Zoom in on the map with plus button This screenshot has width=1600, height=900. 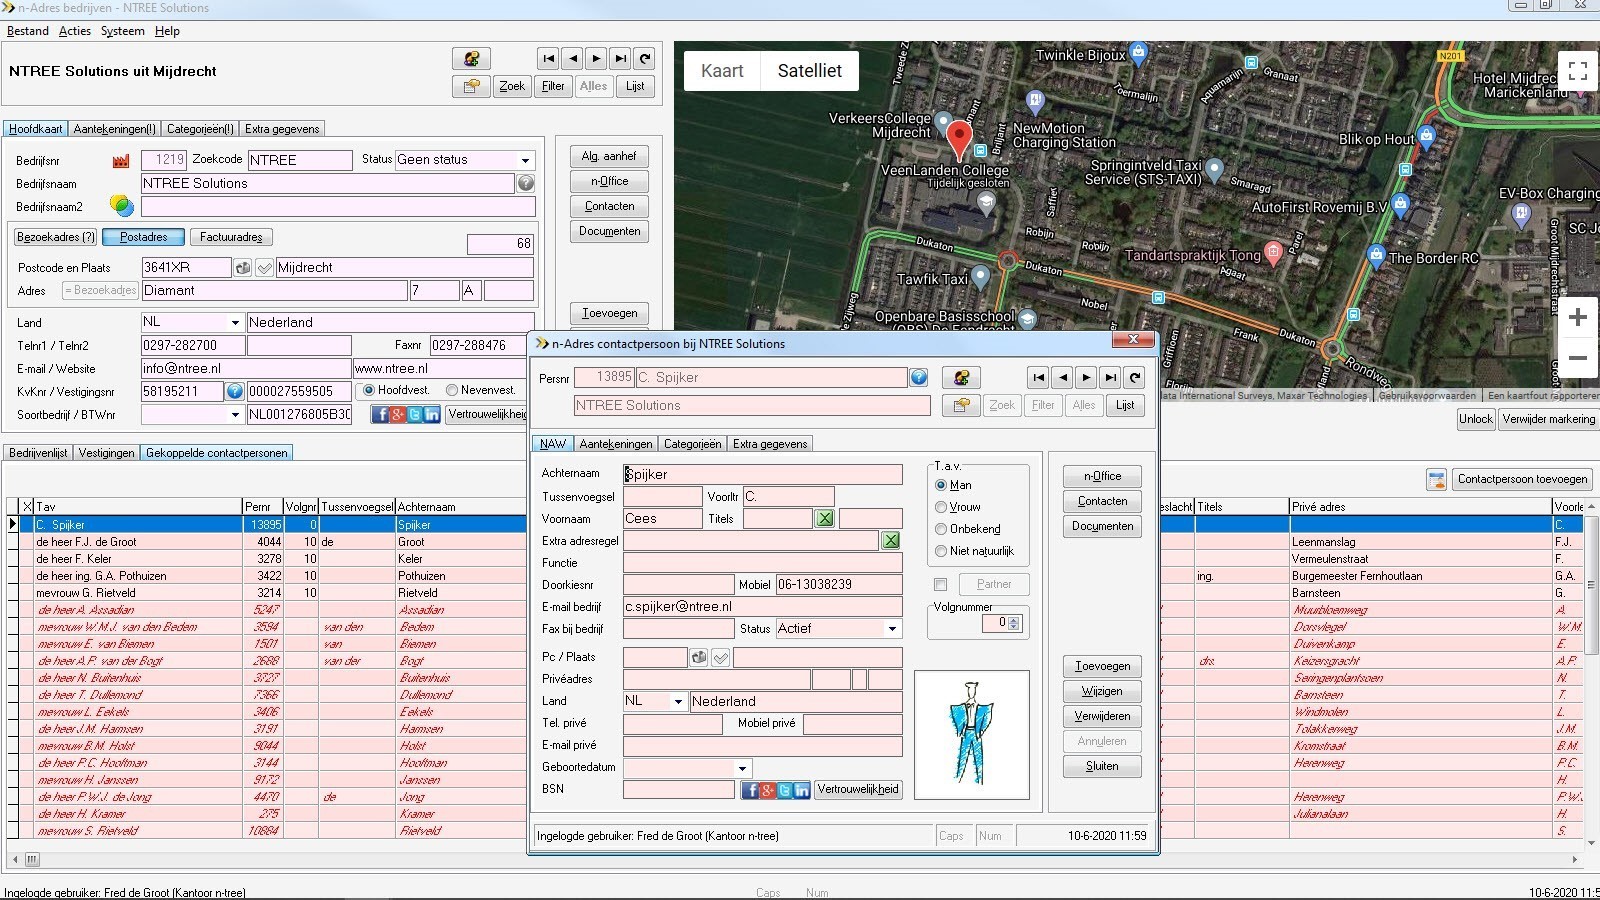[1577, 318]
